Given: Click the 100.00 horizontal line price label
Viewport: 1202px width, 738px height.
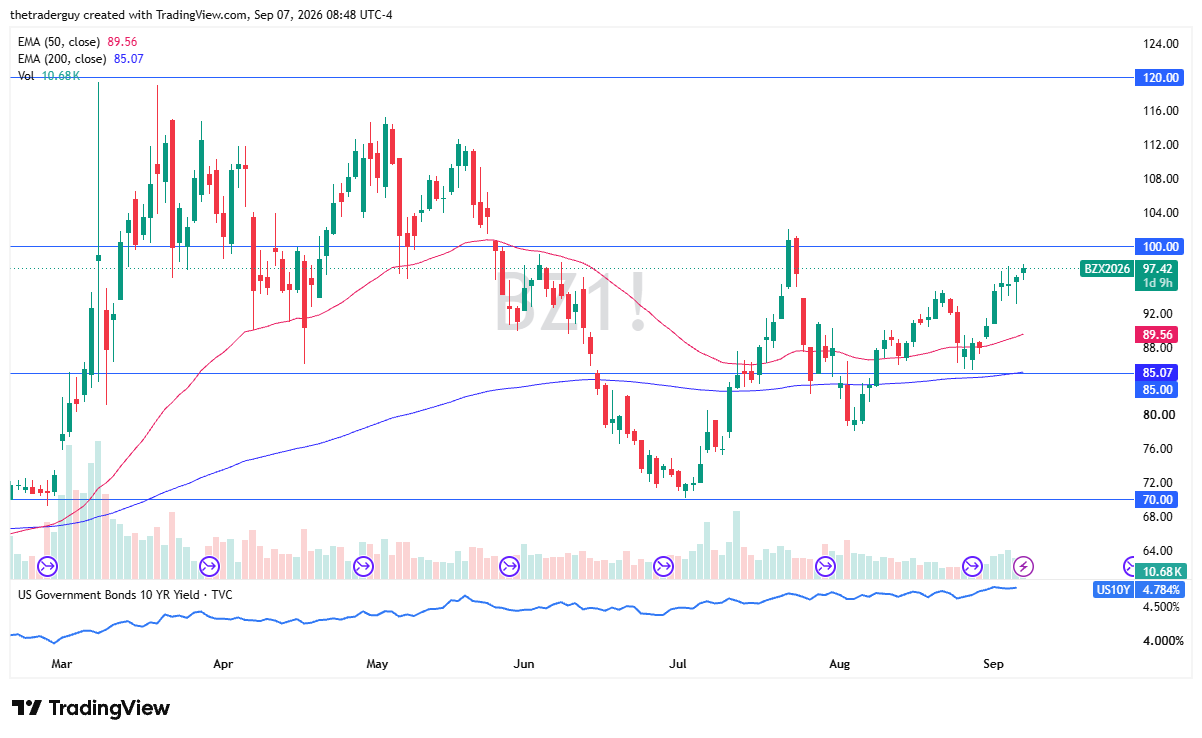Looking at the screenshot, I should 1158,246.
